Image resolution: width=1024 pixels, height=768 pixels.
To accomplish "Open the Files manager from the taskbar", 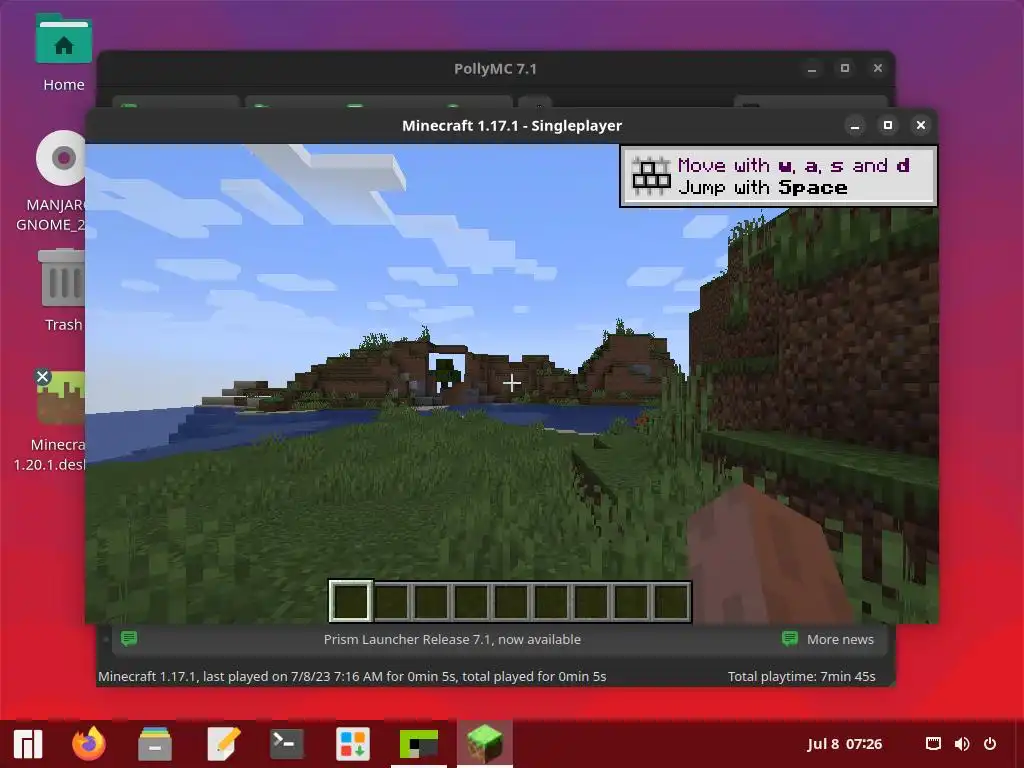I will click(155, 744).
